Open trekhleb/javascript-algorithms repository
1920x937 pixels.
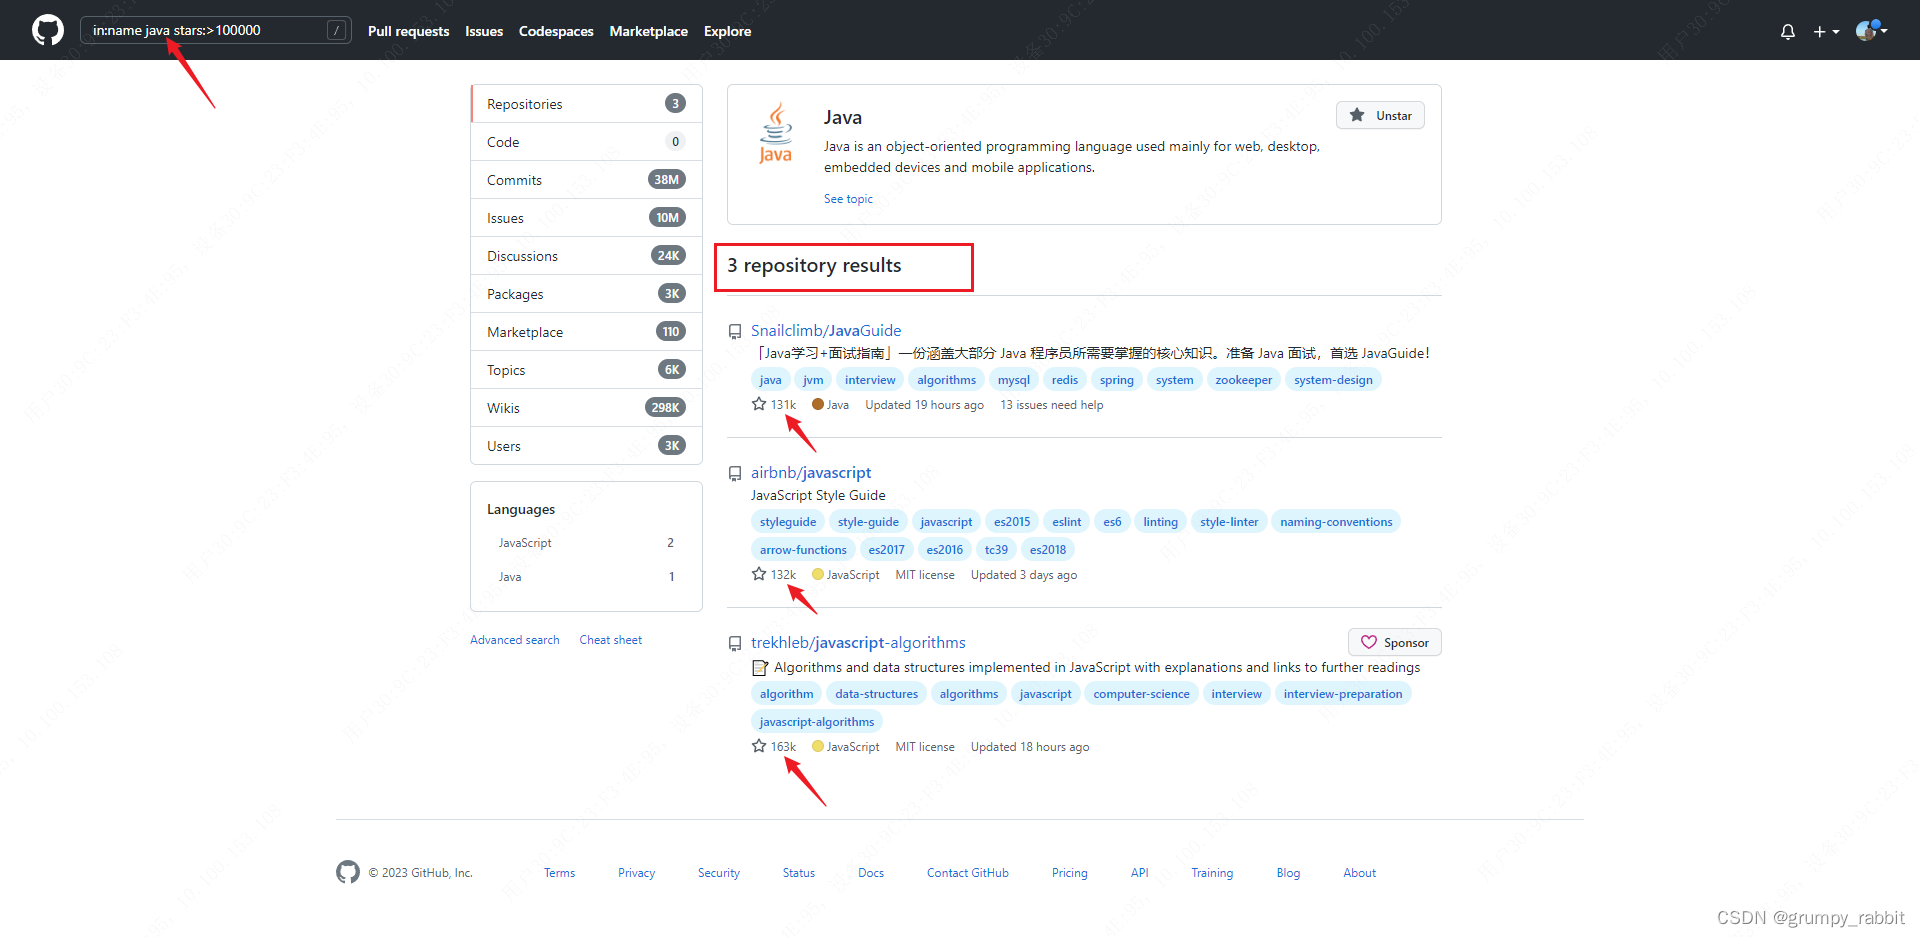coord(858,642)
